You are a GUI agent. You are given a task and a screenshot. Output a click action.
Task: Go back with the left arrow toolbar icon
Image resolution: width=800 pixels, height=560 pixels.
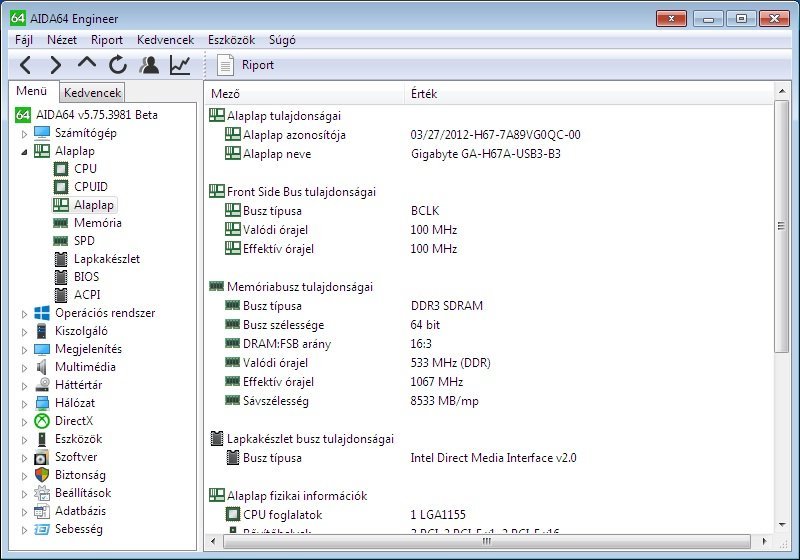tap(25, 65)
